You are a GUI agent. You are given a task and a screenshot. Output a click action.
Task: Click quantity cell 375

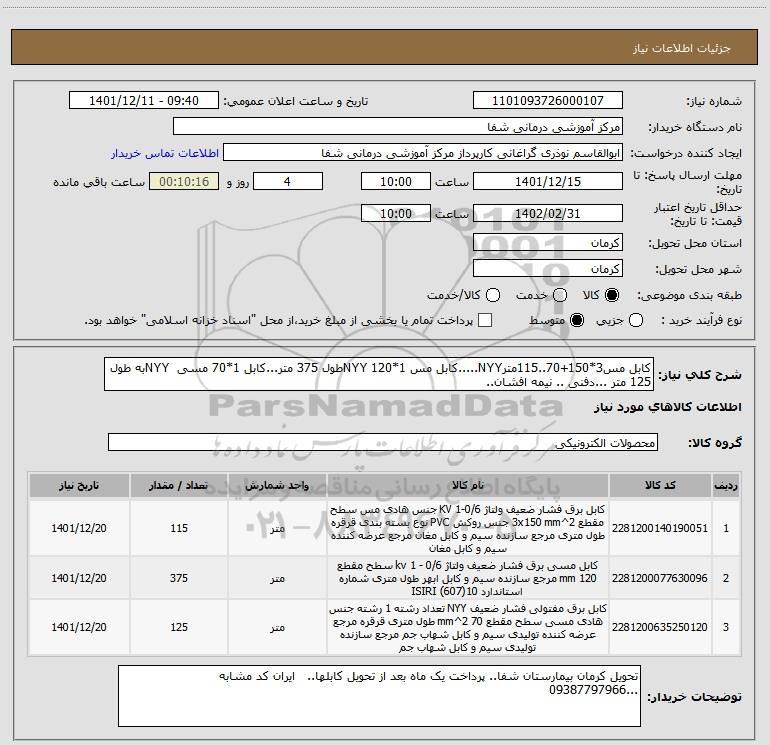point(179,578)
